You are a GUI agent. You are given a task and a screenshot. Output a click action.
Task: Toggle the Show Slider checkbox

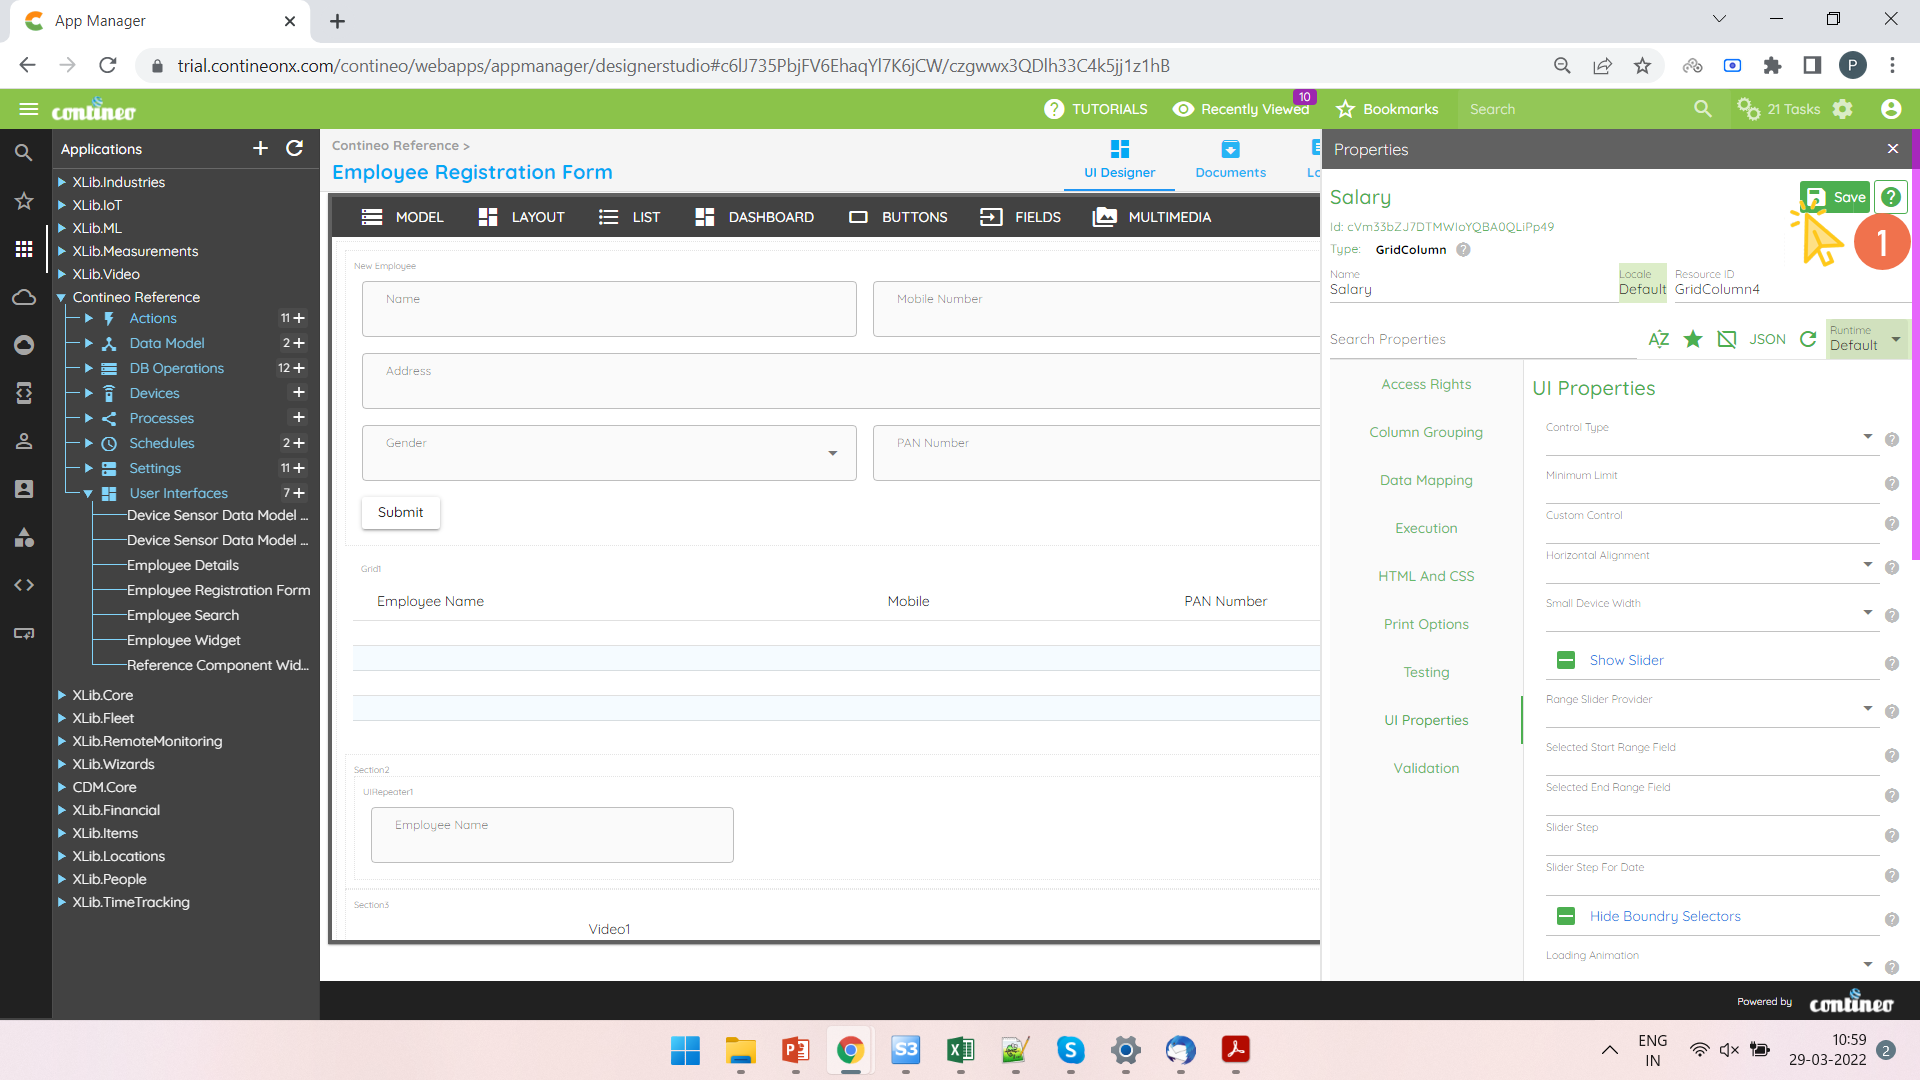pyautogui.click(x=1566, y=660)
